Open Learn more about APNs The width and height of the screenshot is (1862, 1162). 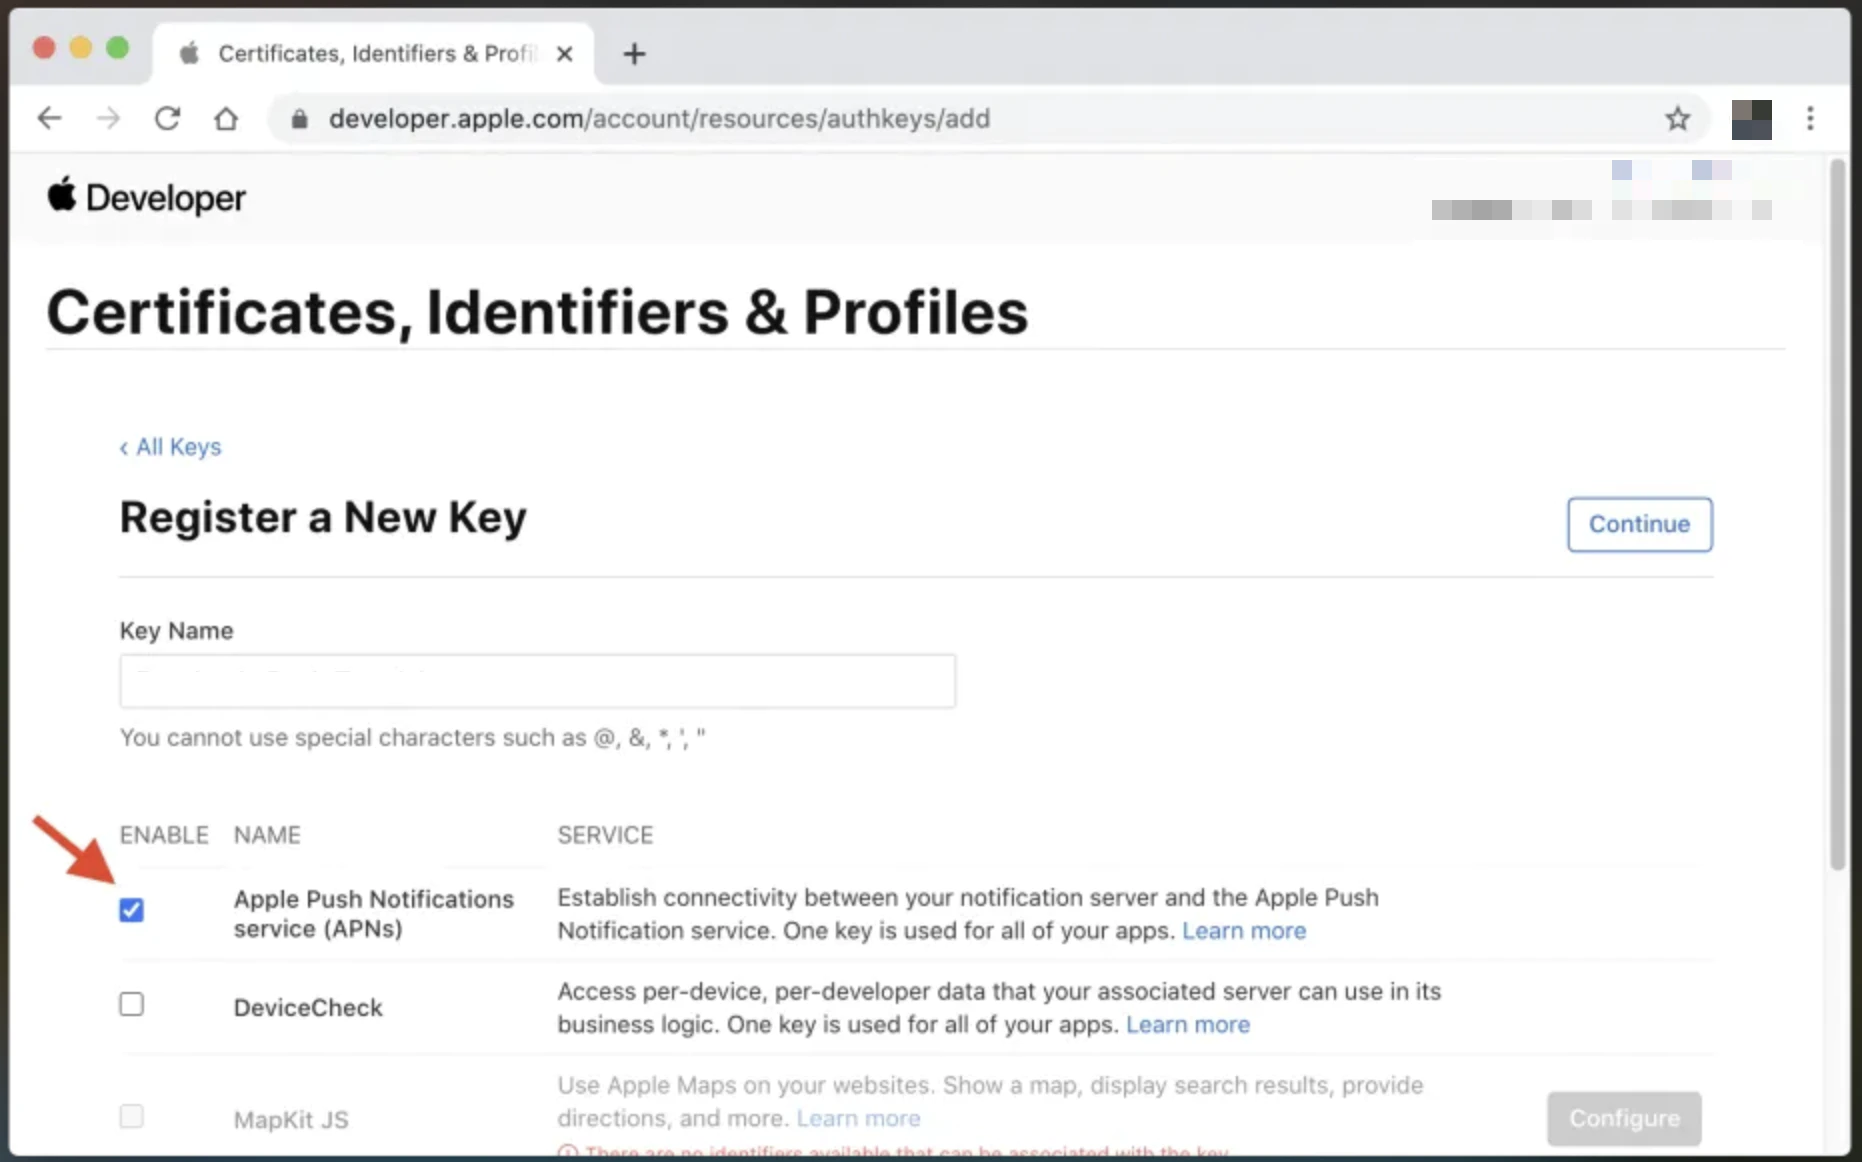[x=1244, y=931]
